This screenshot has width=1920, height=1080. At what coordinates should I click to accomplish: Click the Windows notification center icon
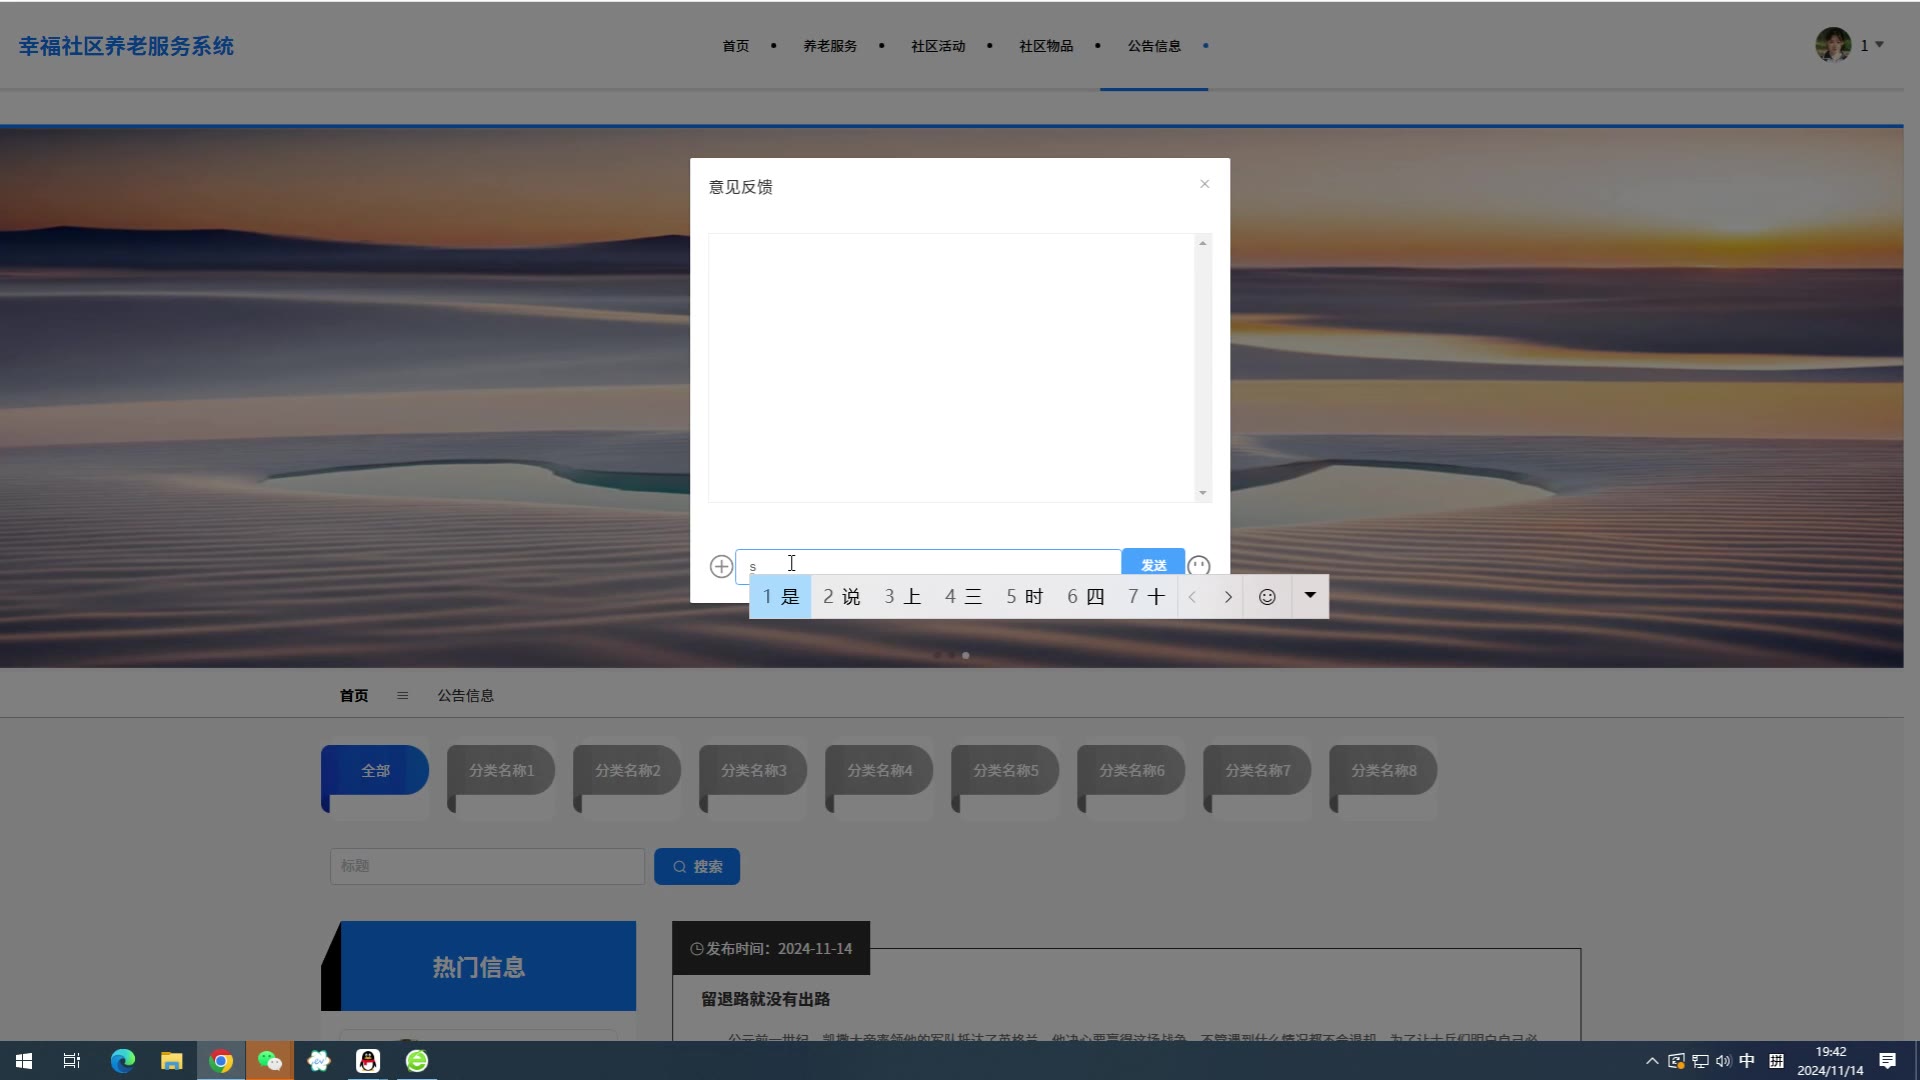1887,1061
